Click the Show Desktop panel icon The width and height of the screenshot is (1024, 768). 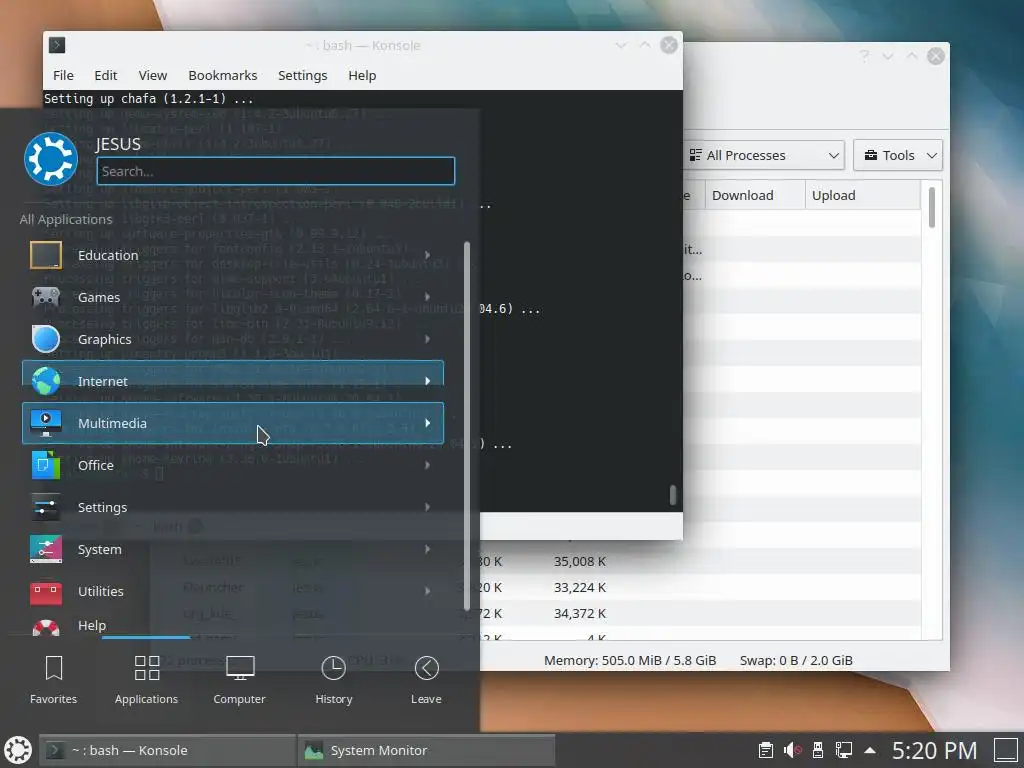1006,750
